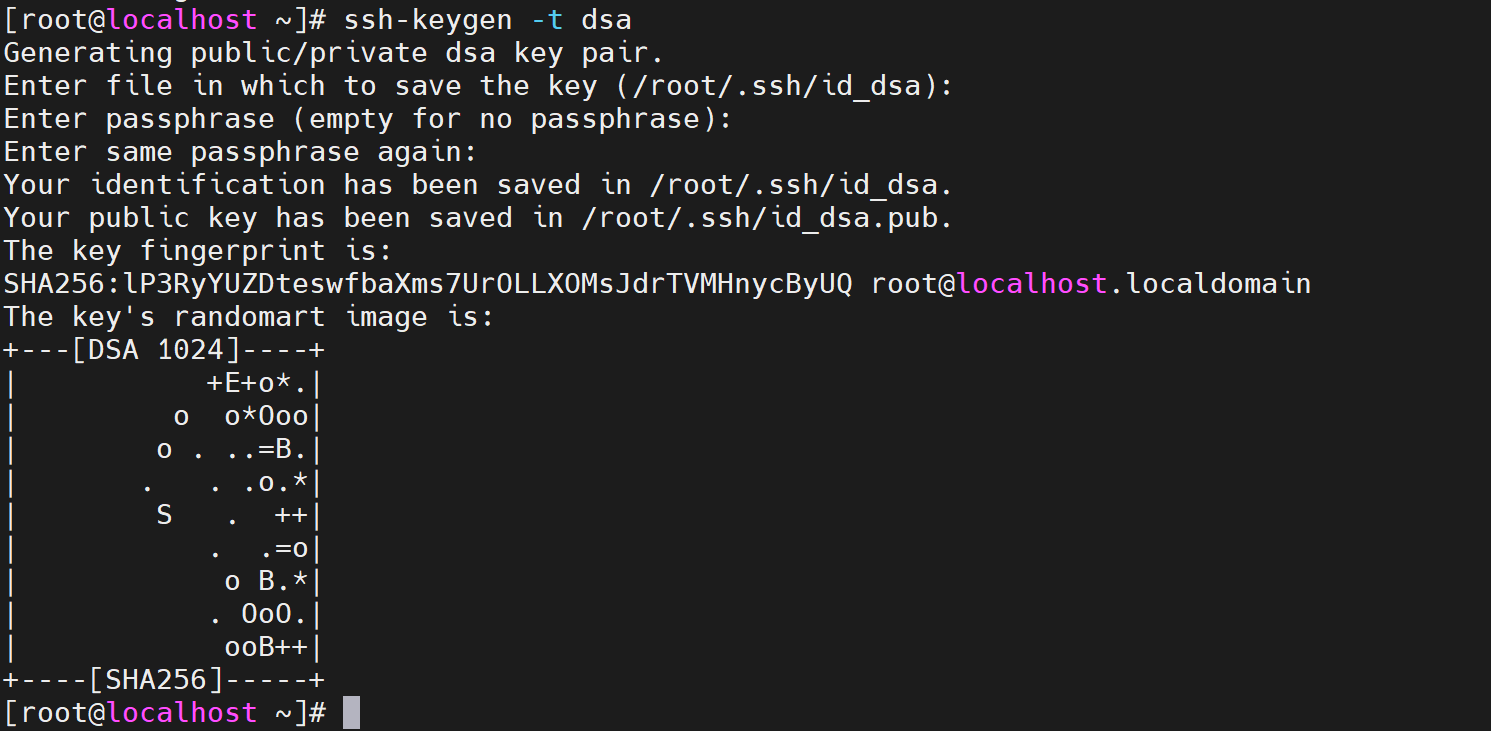Viewport: 1491px width, 731px height.
Task: Click the letter S inside the randomart
Action: click(165, 515)
